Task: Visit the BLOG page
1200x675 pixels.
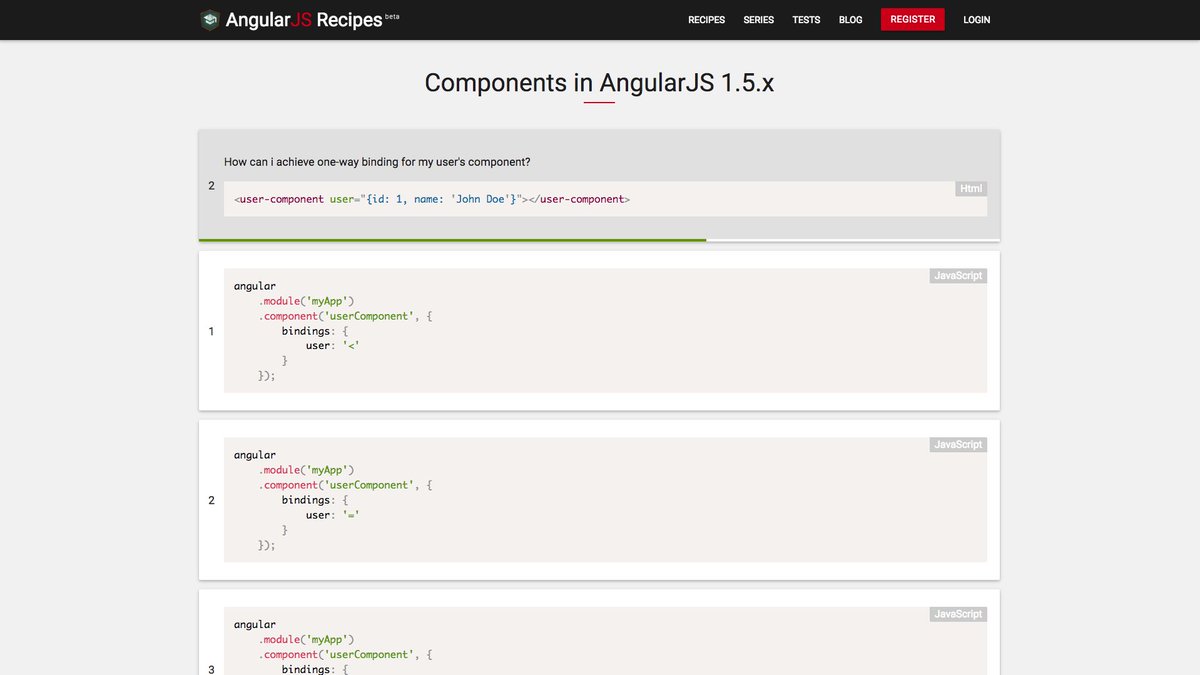Action: coord(851,20)
